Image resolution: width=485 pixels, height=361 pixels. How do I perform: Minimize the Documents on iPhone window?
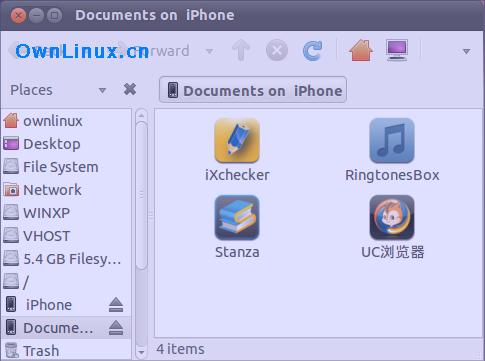pos(36,15)
